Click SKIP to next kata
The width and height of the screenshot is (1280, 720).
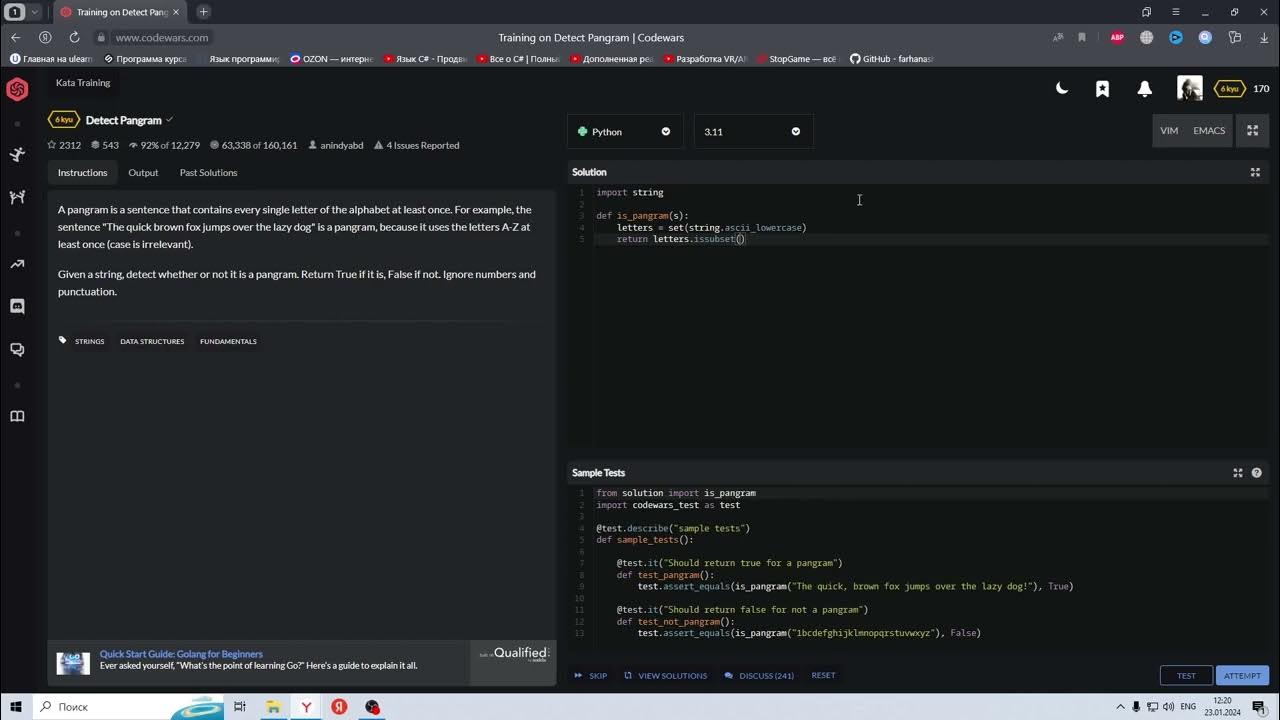[x=591, y=676]
